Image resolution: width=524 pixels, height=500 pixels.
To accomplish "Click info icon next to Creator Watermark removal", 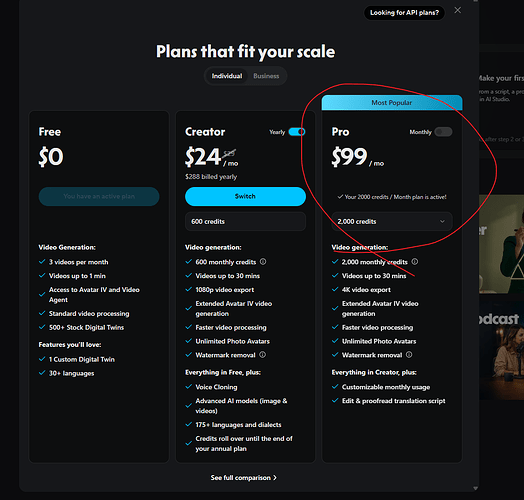I will (x=263, y=355).
